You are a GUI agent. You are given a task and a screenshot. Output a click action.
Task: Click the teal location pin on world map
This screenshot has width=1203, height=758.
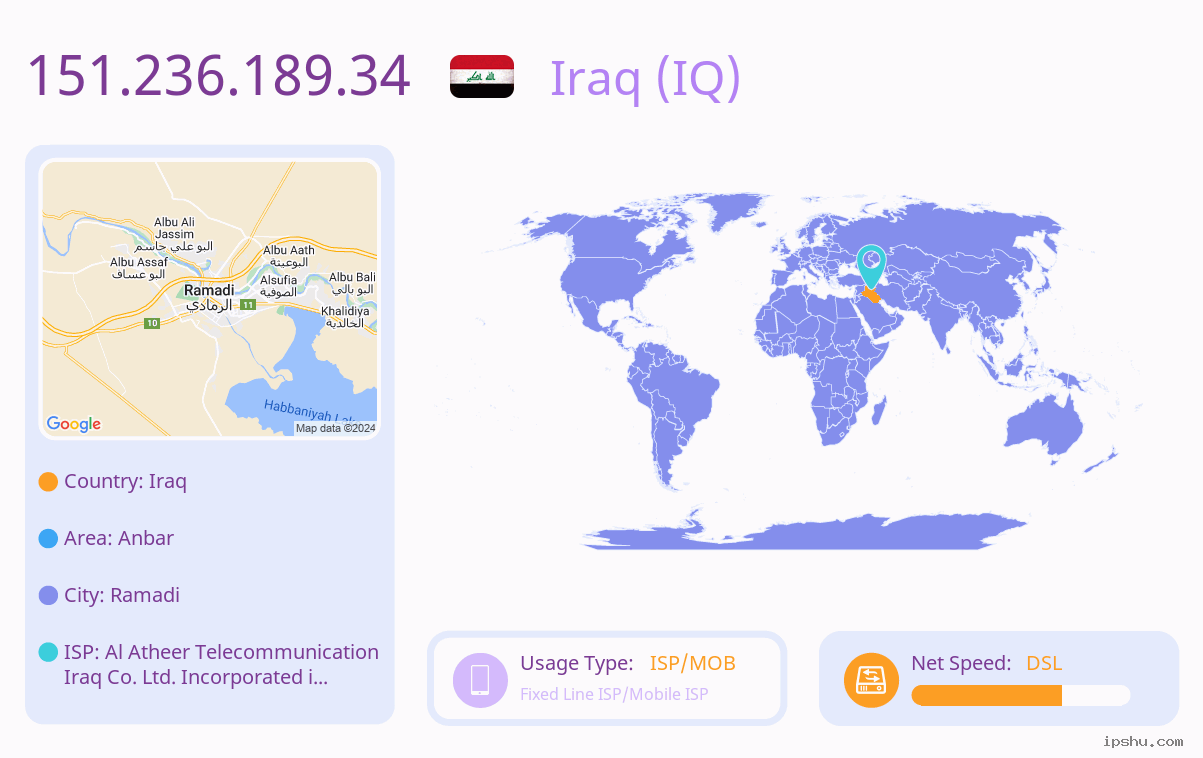tap(871, 267)
